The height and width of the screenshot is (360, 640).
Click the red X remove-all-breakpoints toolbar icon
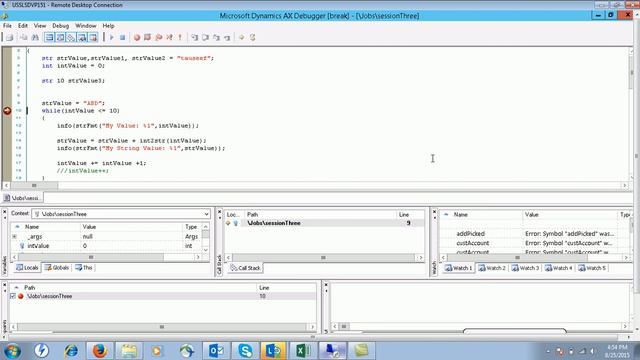(169, 38)
